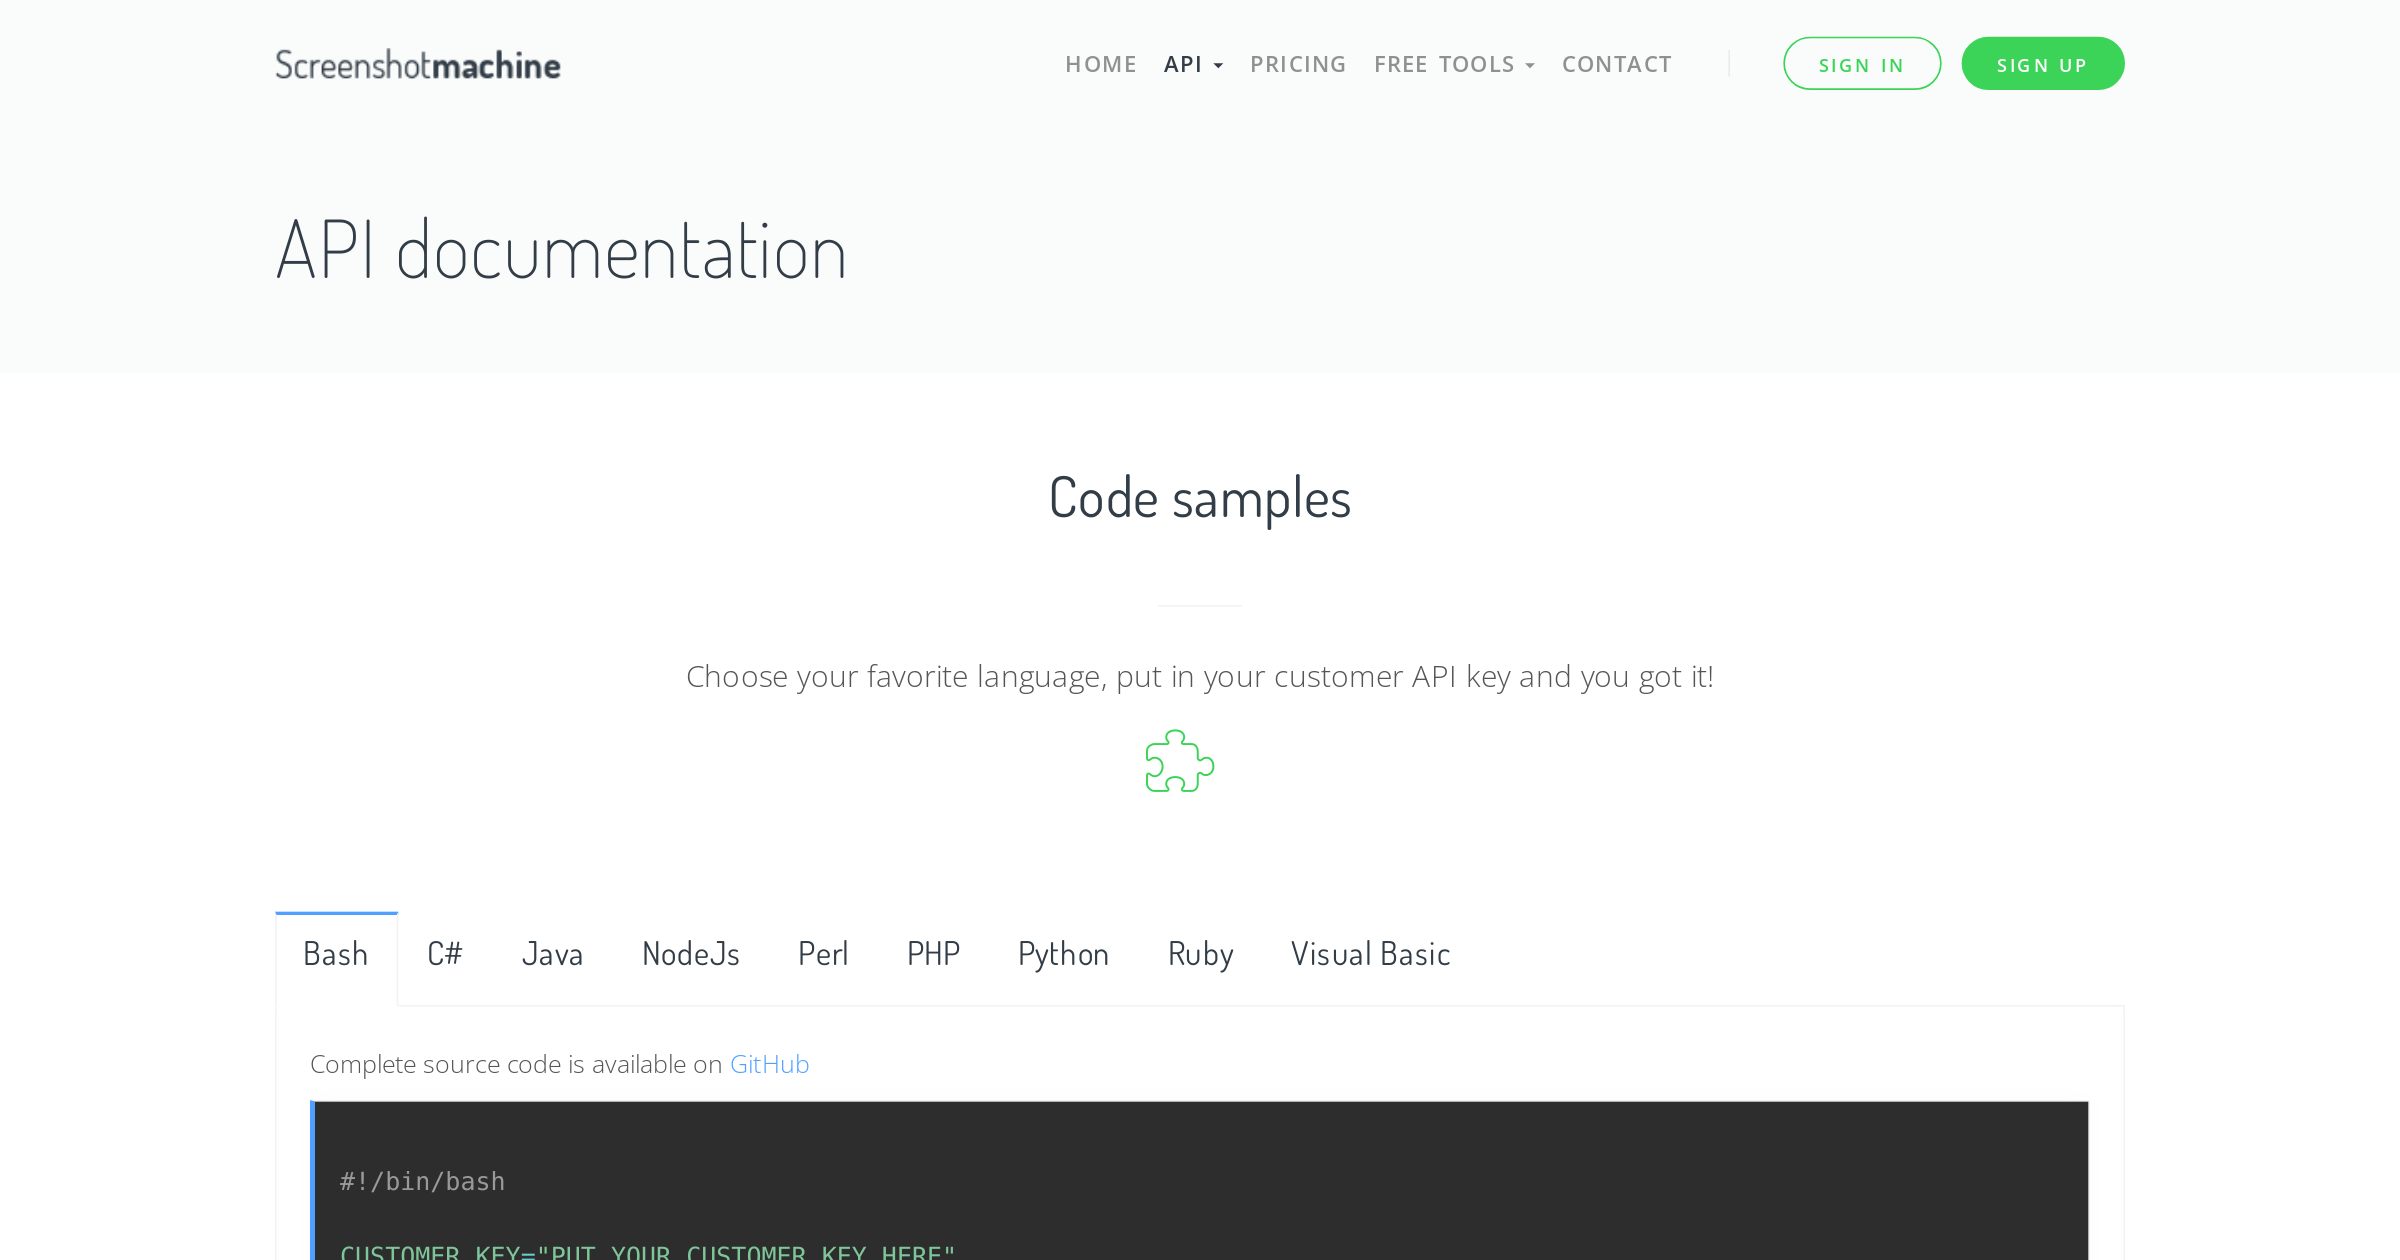Switch to the C# tab
The image size is (2400, 1260).
click(x=445, y=954)
